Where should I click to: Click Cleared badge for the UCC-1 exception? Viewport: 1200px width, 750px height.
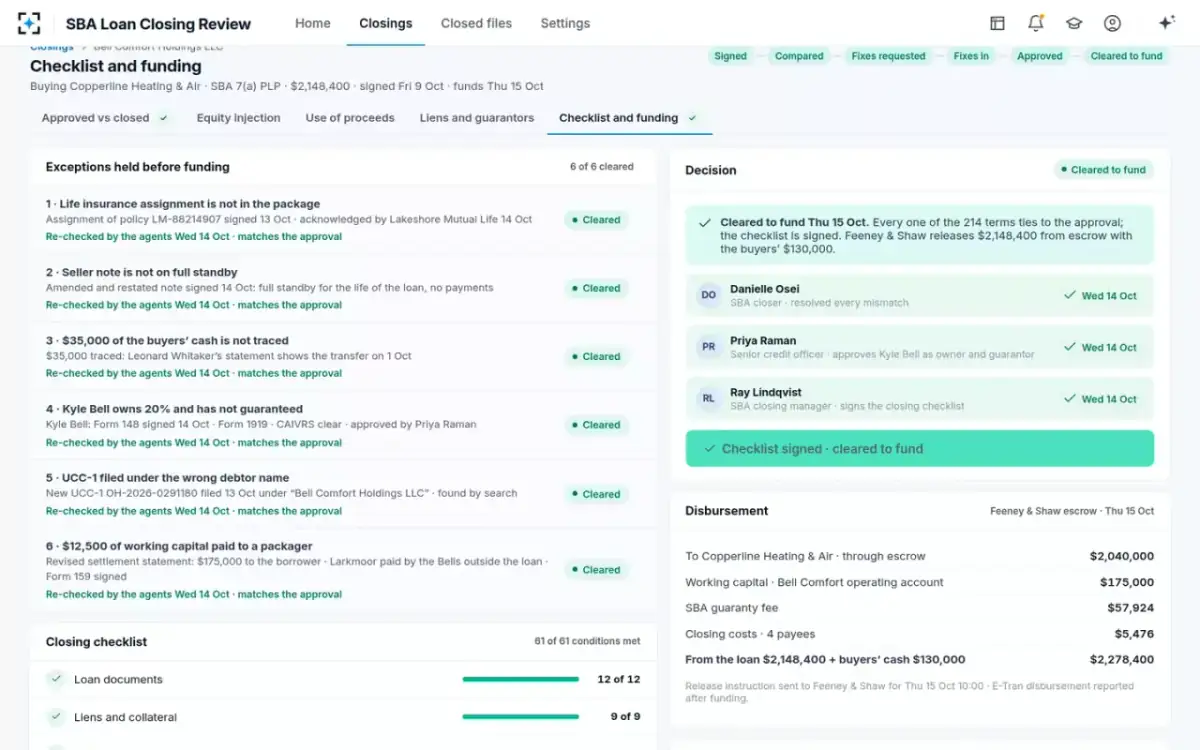596,494
